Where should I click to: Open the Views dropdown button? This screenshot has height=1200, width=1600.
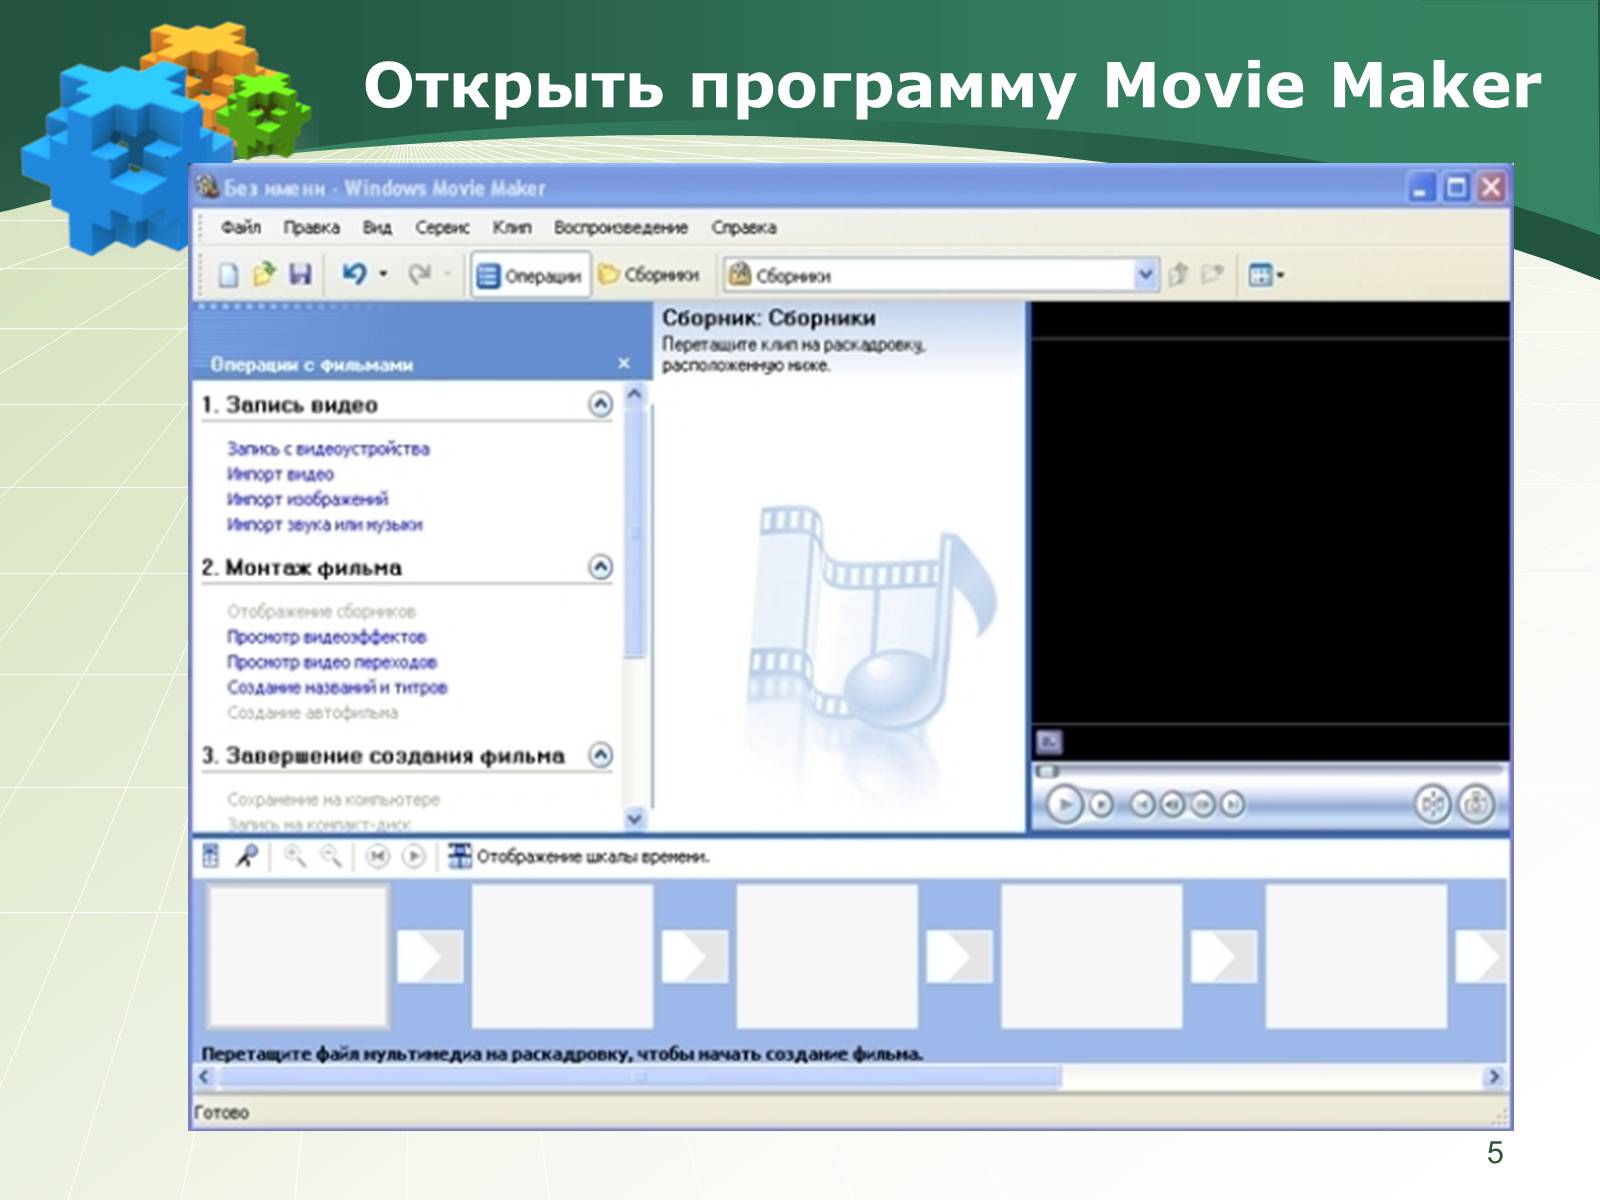(1266, 274)
